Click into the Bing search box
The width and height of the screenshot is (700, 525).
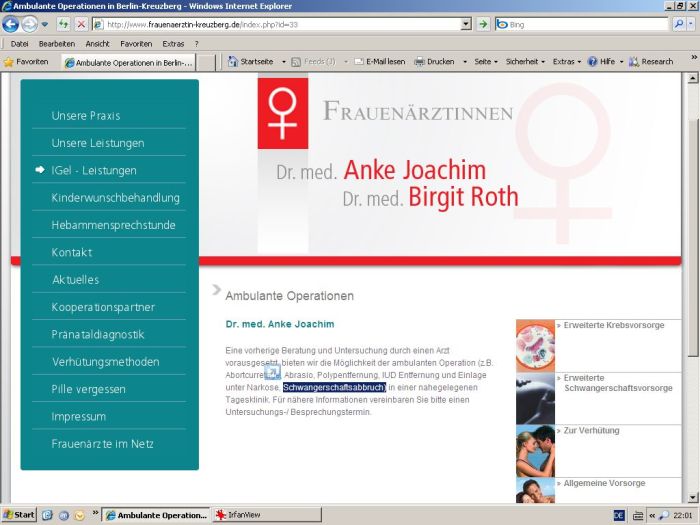pos(582,25)
